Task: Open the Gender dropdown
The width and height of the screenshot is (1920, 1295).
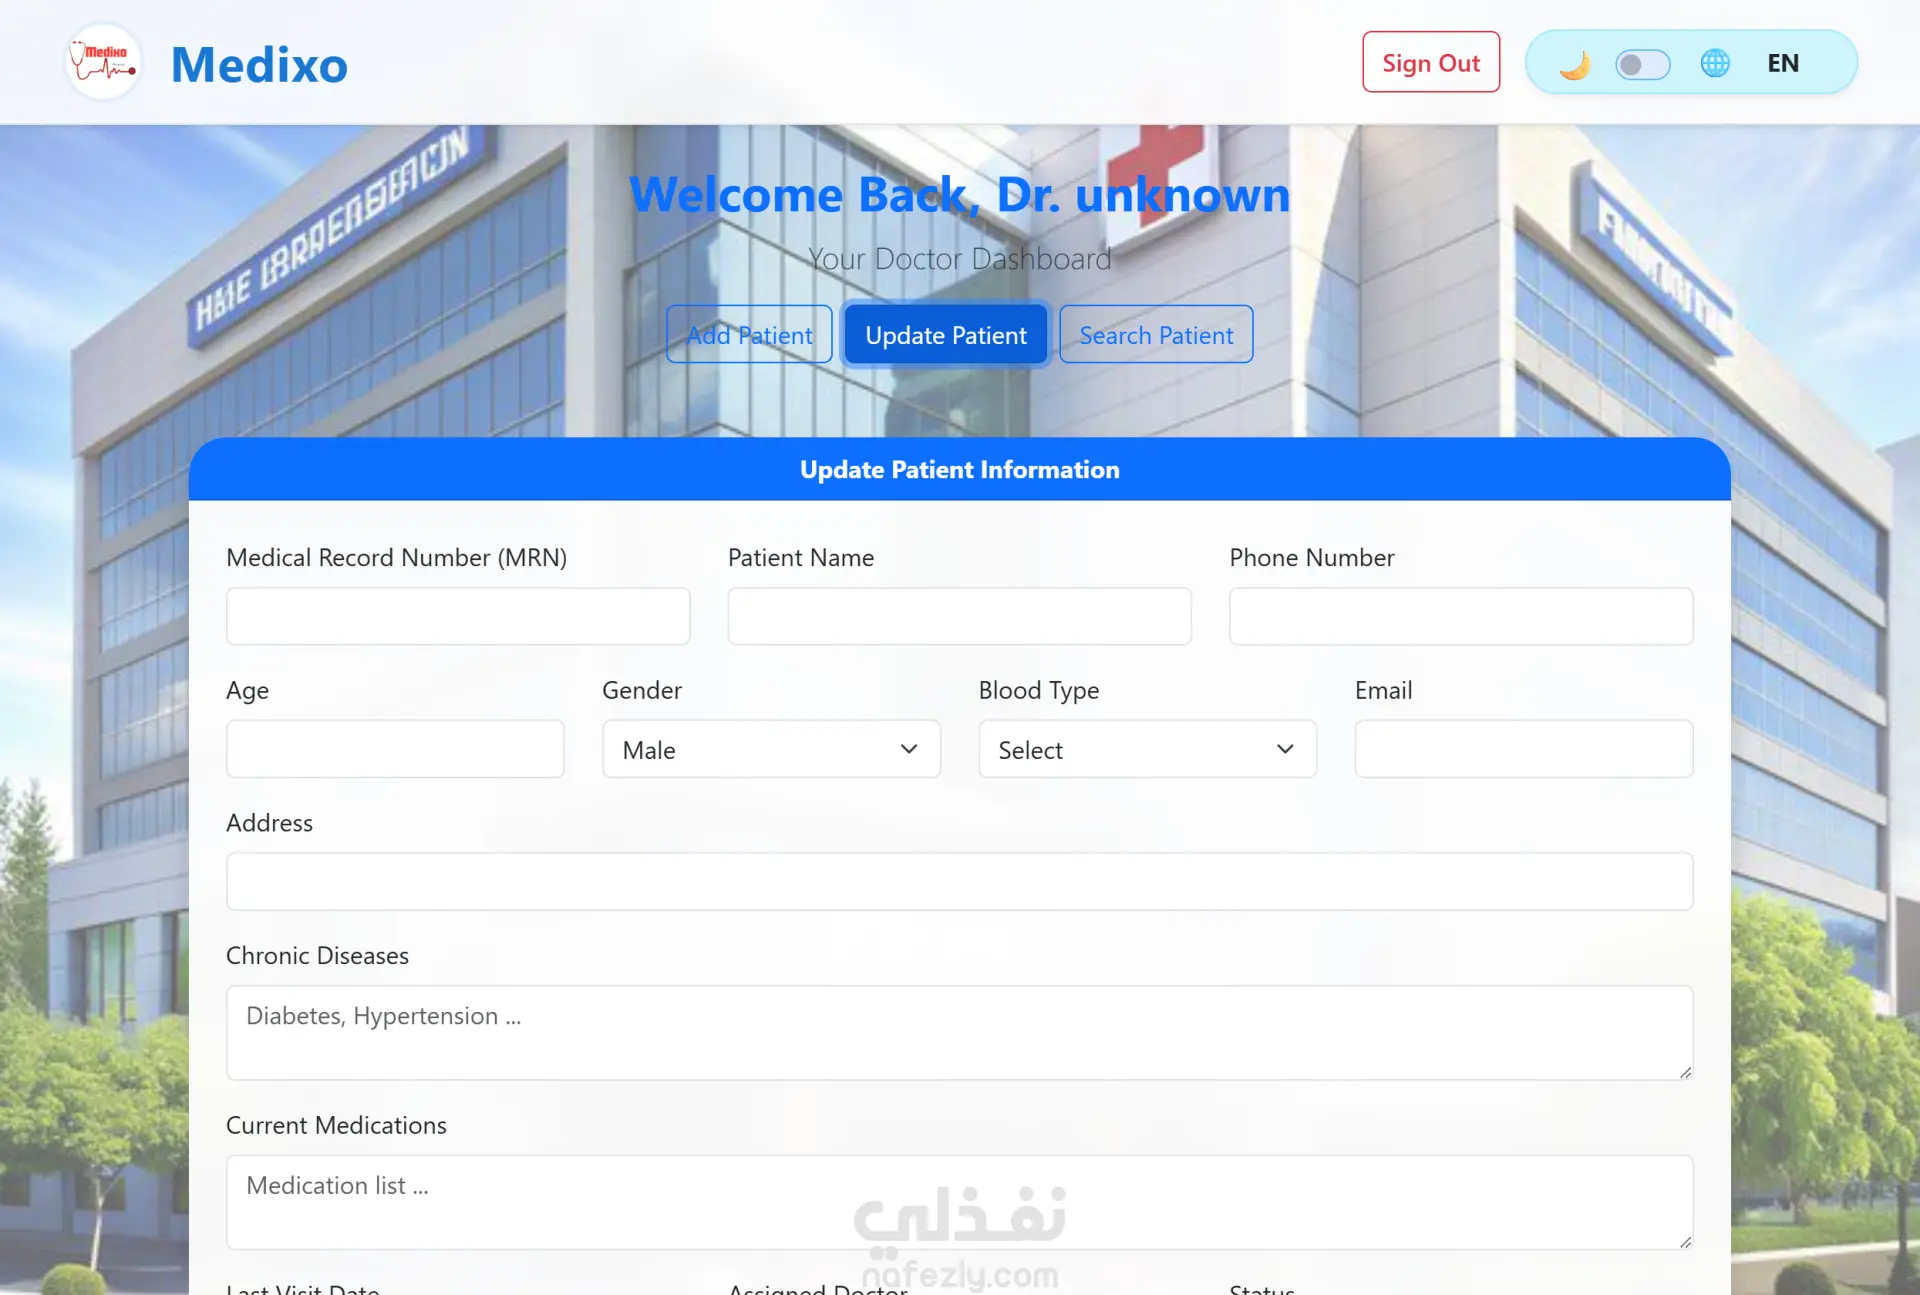Action: (771, 750)
